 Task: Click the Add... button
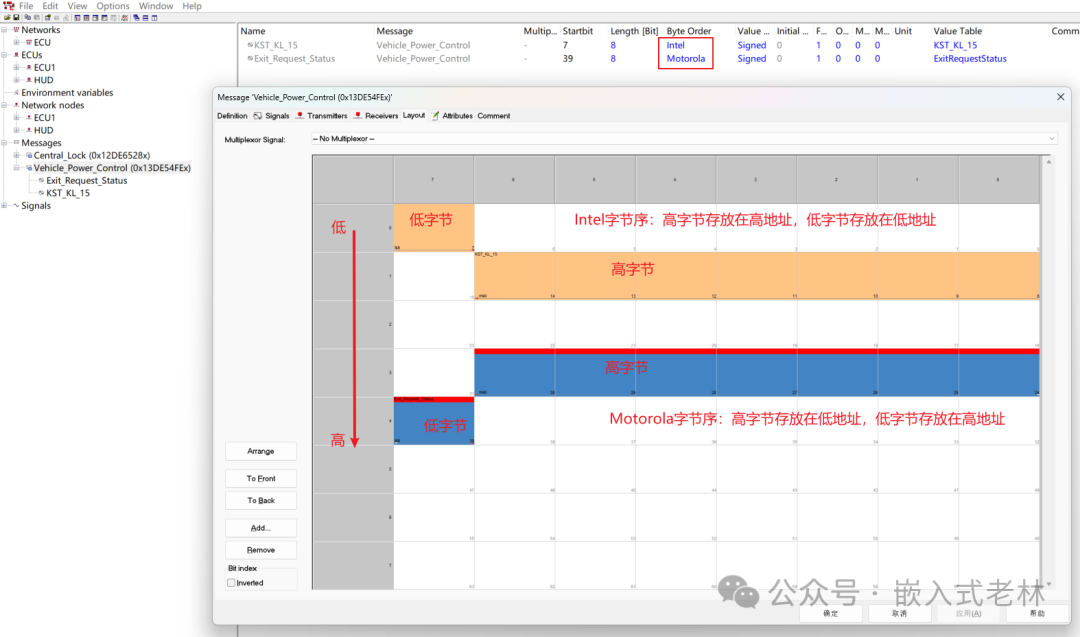(x=261, y=528)
